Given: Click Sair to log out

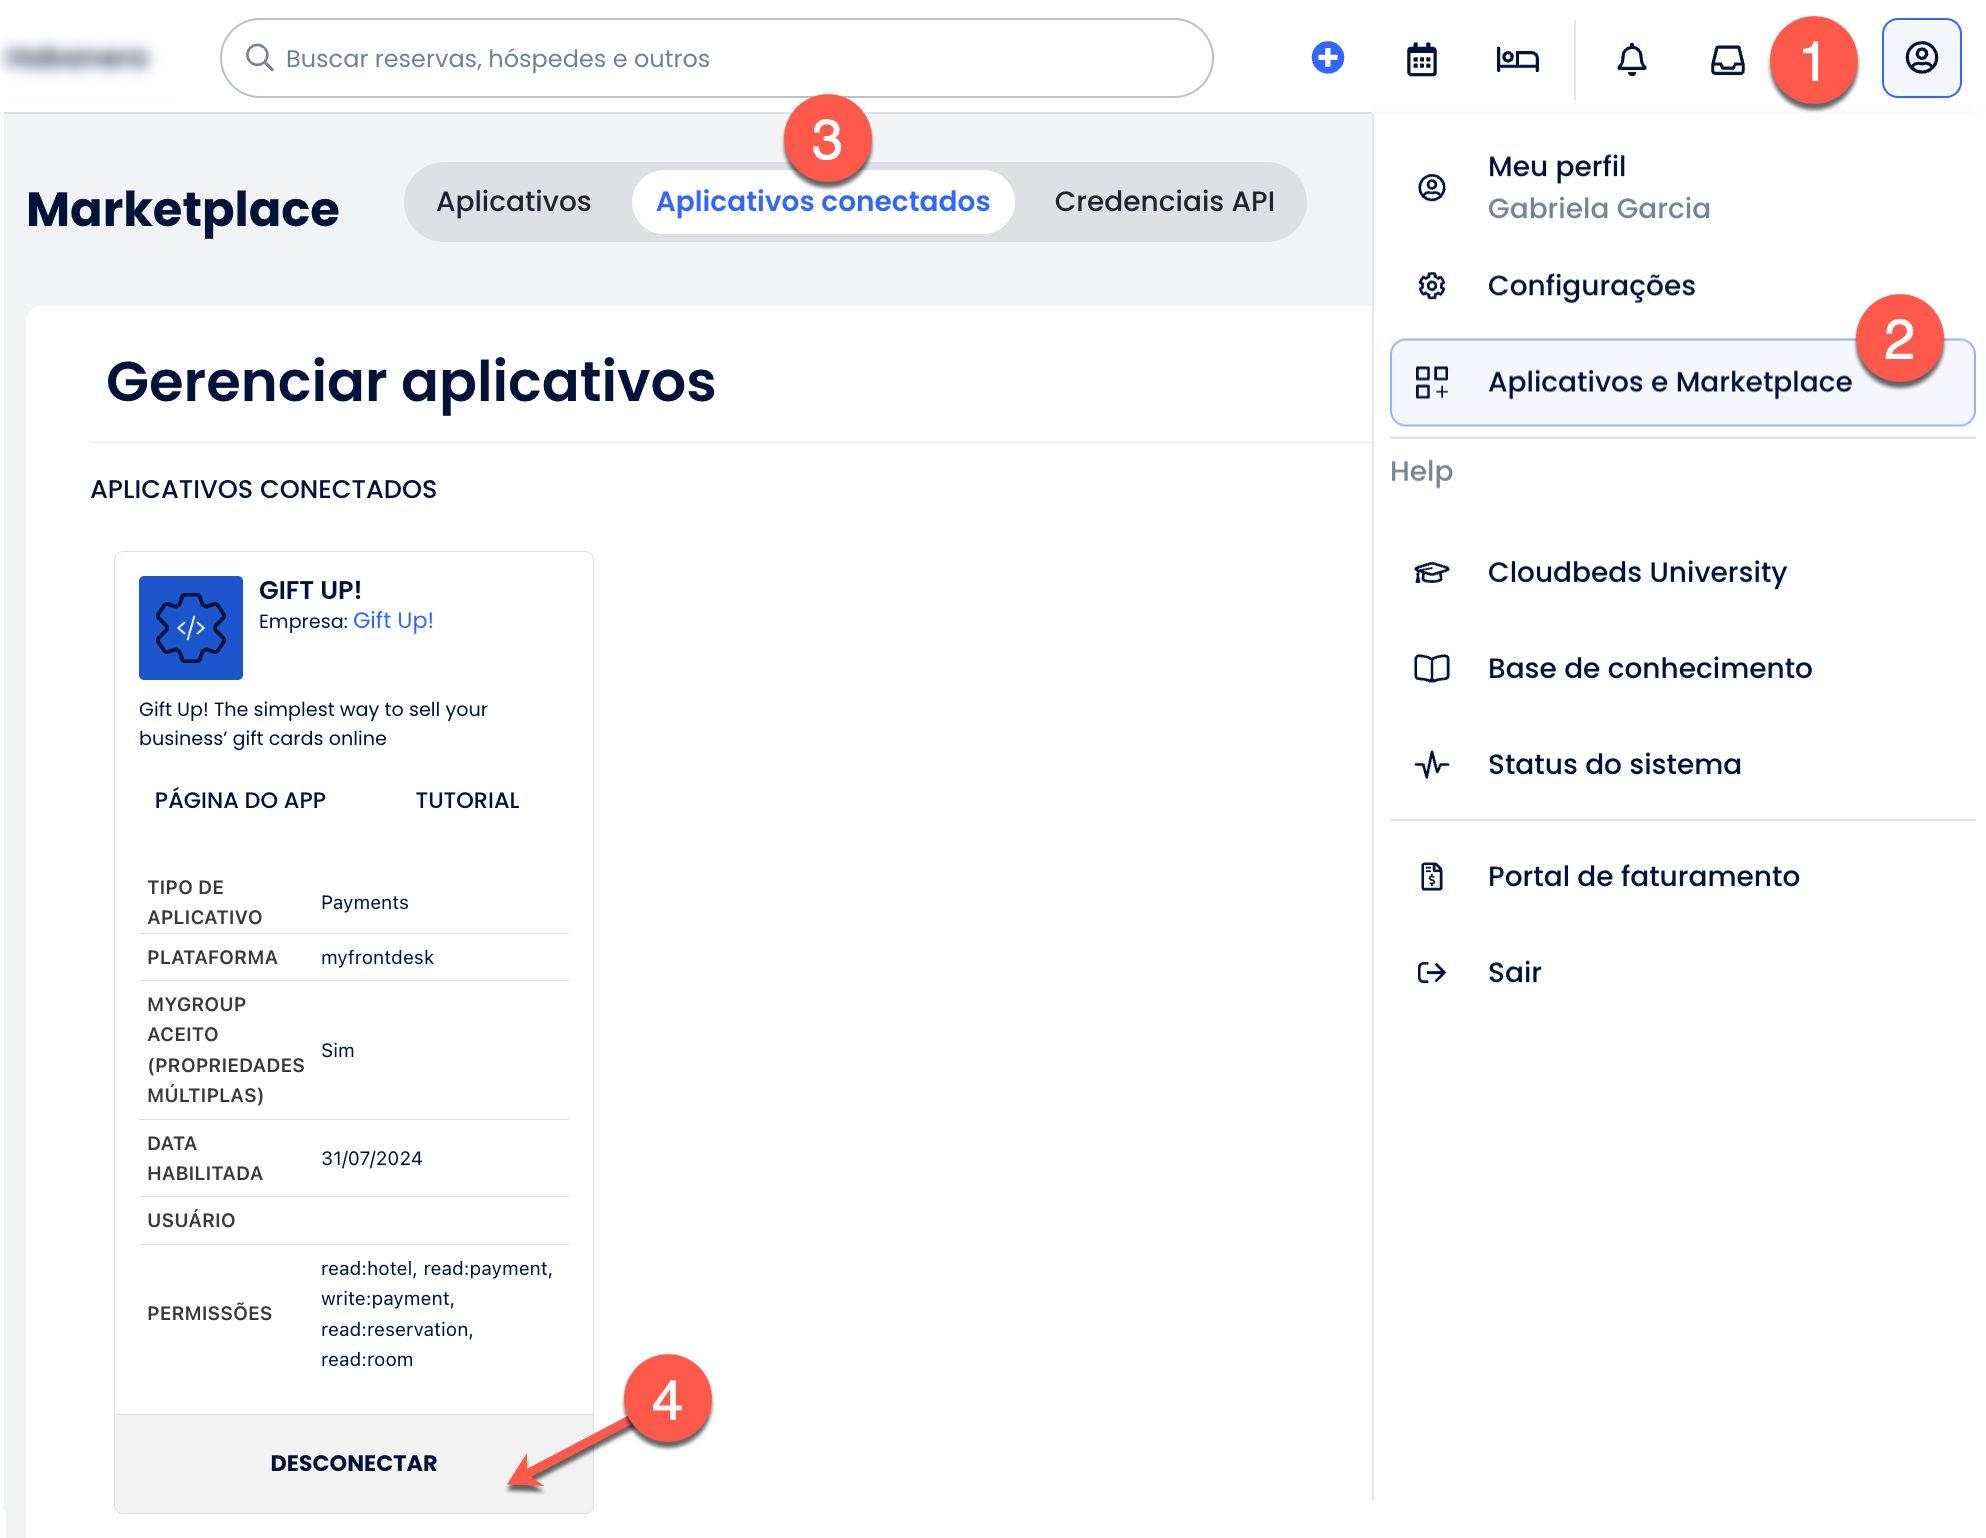Looking at the screenshot, I should click(1513, 972).
